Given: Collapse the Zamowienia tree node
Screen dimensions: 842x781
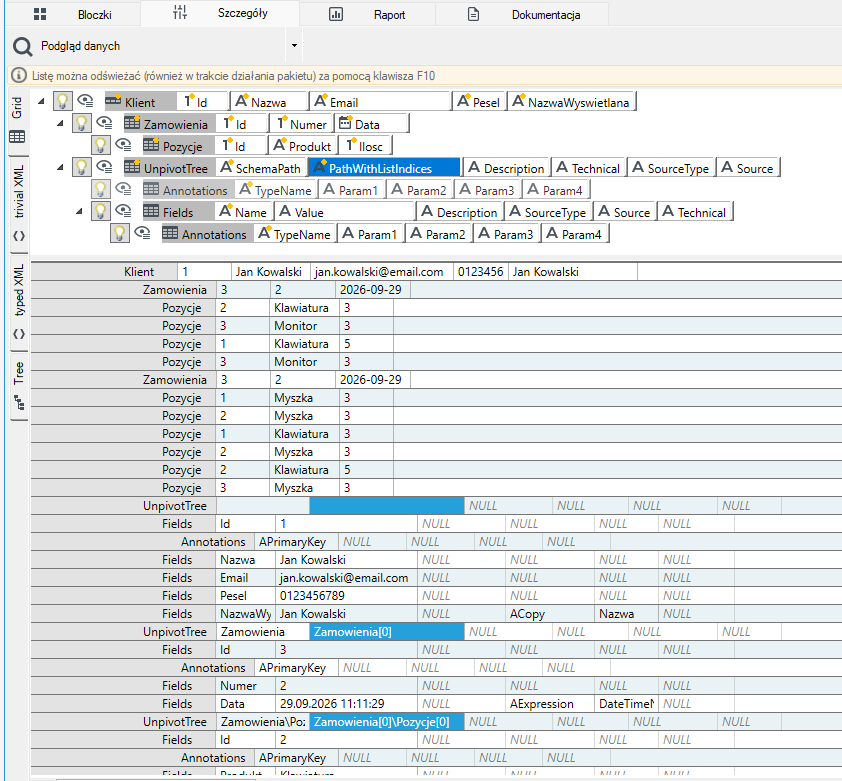Looking at the screenshot, I should (60, 123).
